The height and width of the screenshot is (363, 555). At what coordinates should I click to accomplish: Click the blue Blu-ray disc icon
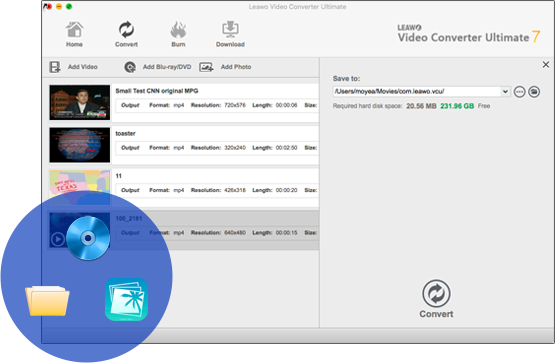[x=88, y=238]
